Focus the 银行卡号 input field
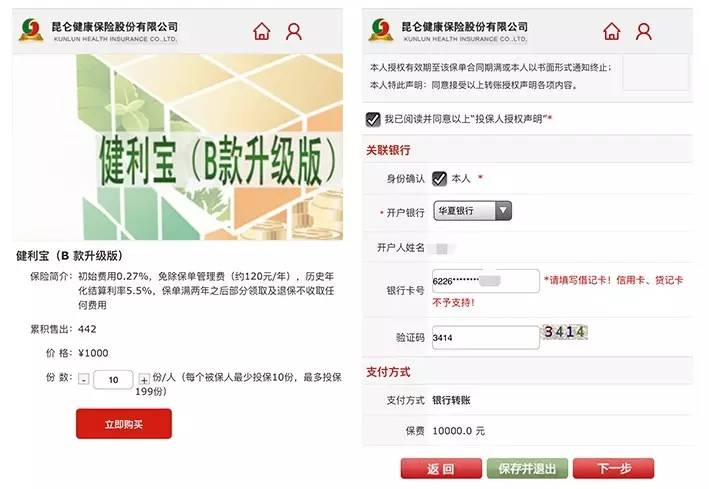The height and width of the screenshot is (489, 709). 486,281
